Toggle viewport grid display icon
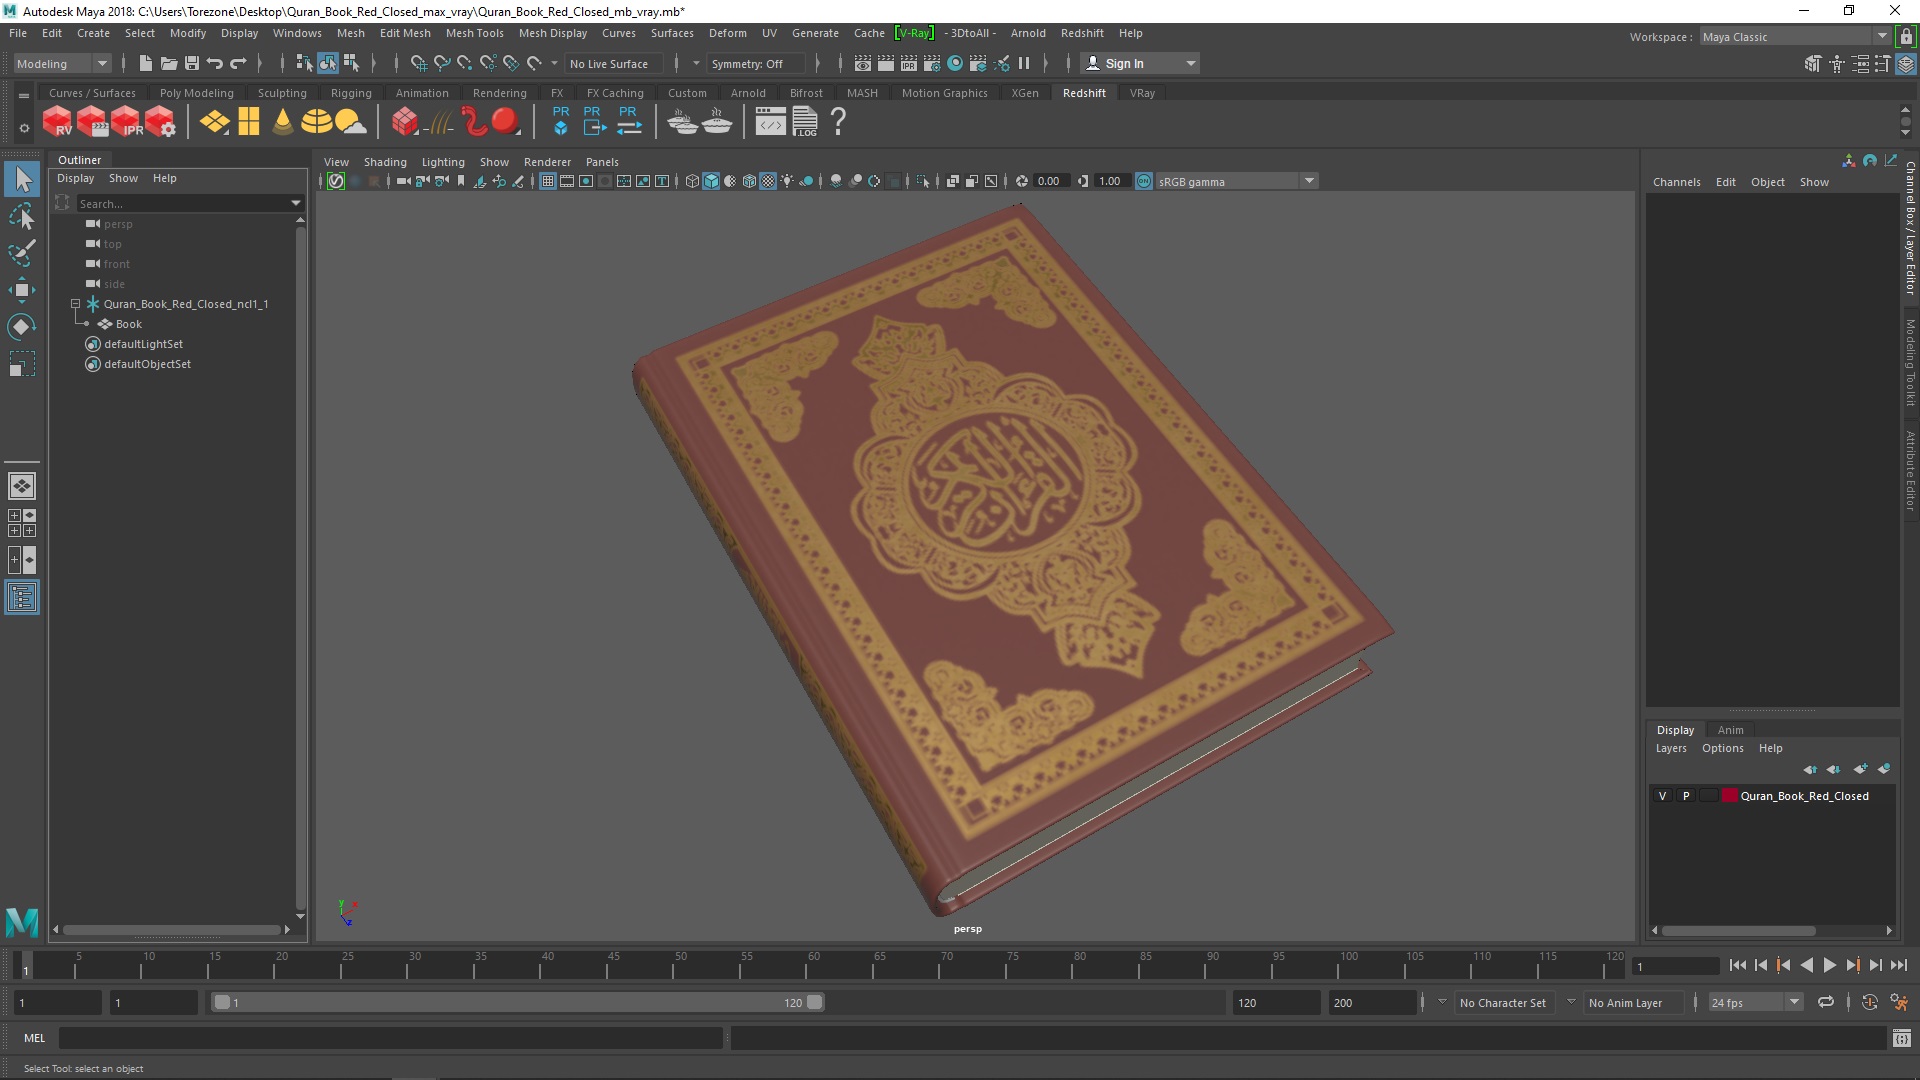1920x1080 pixels. (548, 181)
